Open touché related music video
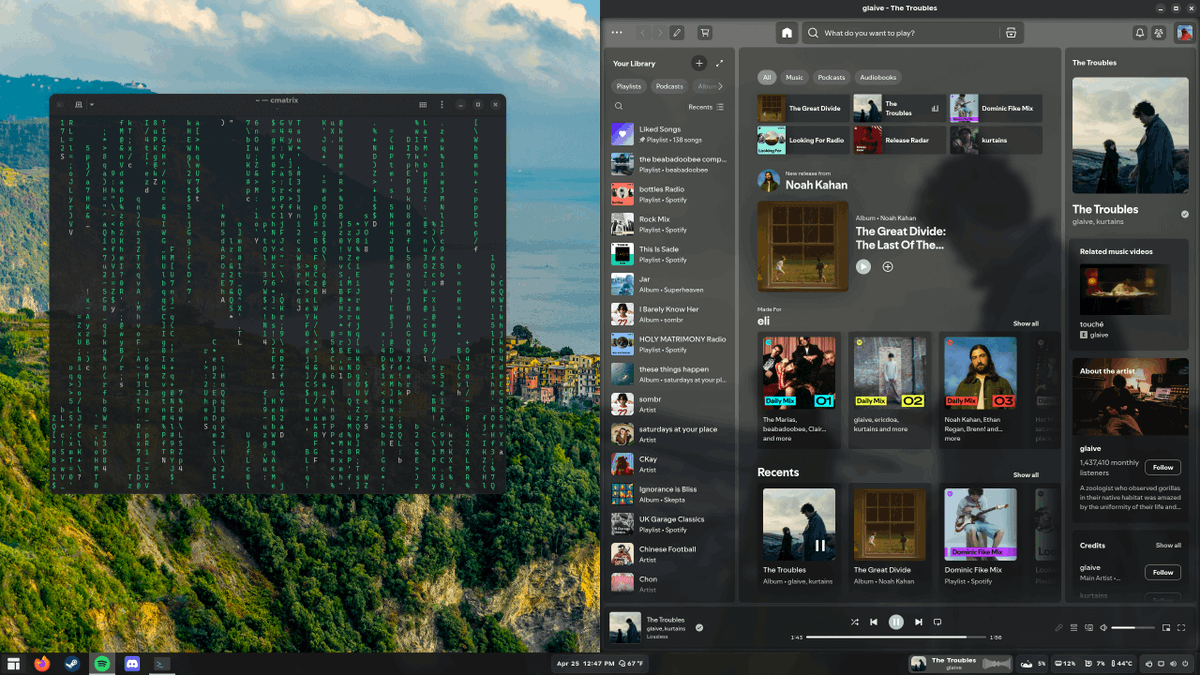 point(1124,301)
